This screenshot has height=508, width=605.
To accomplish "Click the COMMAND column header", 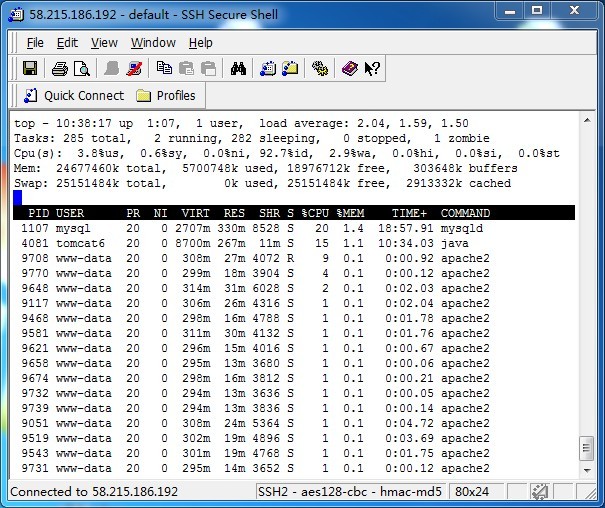I will pos(465,213).
